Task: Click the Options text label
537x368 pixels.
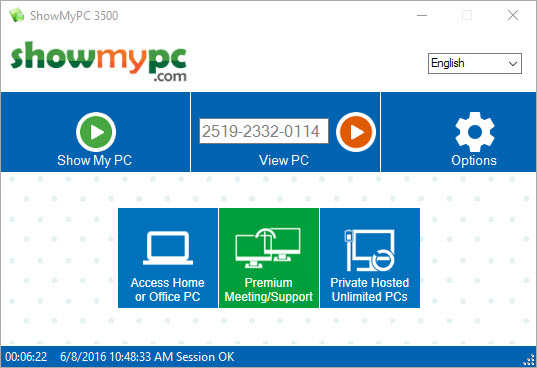Action: 474,160
